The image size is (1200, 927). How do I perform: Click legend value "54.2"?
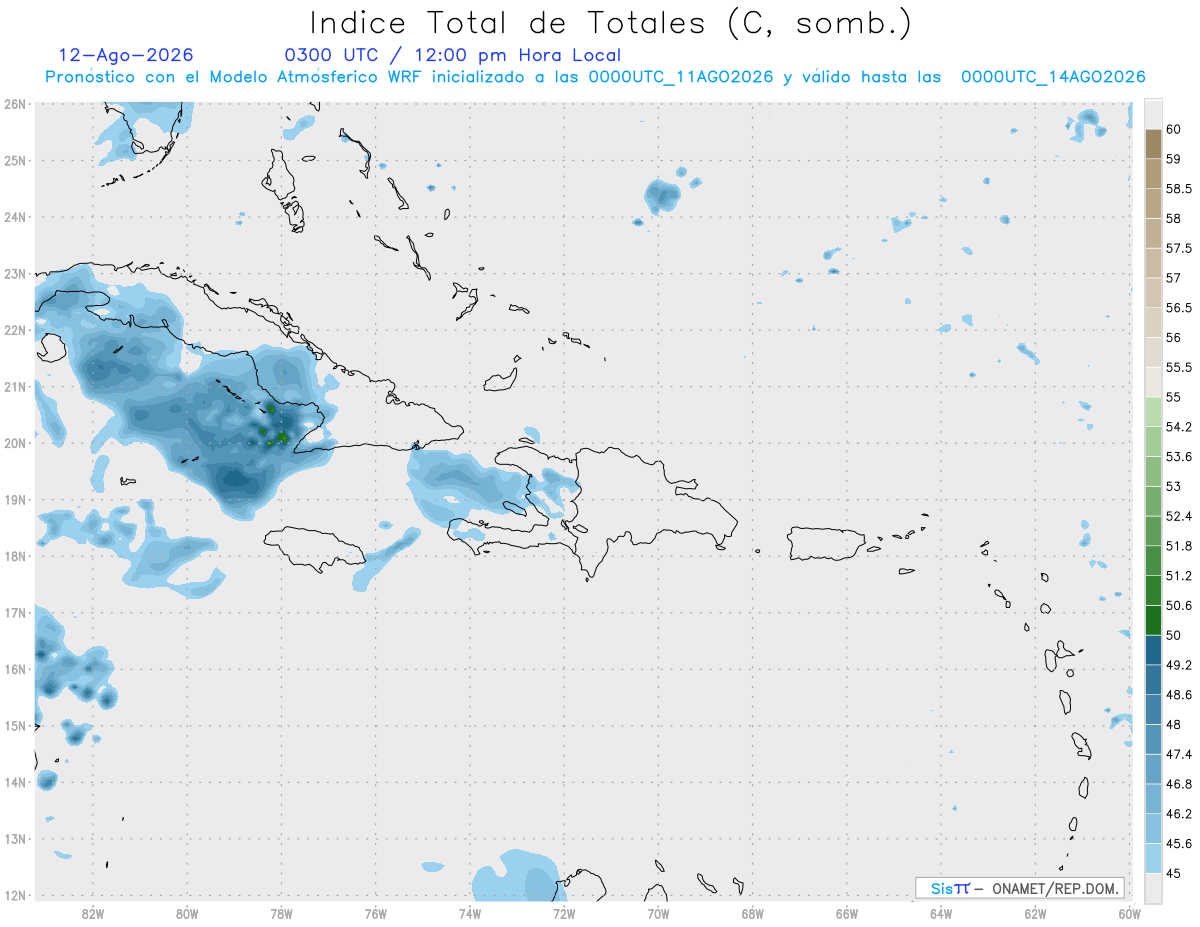[x=1178, y=427]
